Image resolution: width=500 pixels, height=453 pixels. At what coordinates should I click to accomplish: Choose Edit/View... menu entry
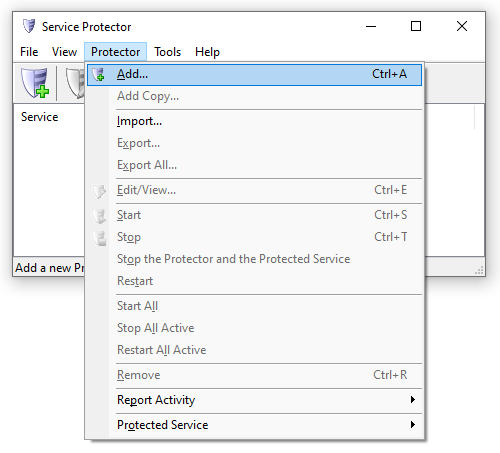point(254,190)
